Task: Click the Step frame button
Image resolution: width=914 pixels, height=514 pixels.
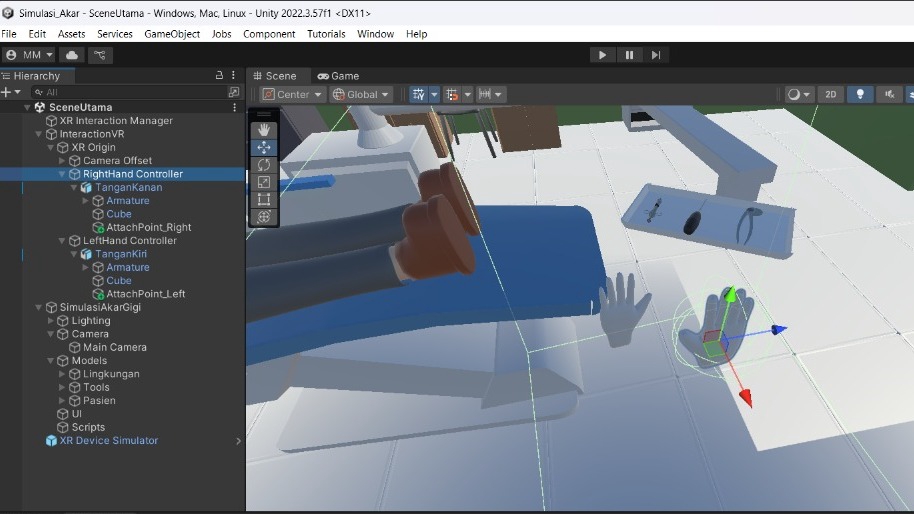Action: tap(656, 55)
